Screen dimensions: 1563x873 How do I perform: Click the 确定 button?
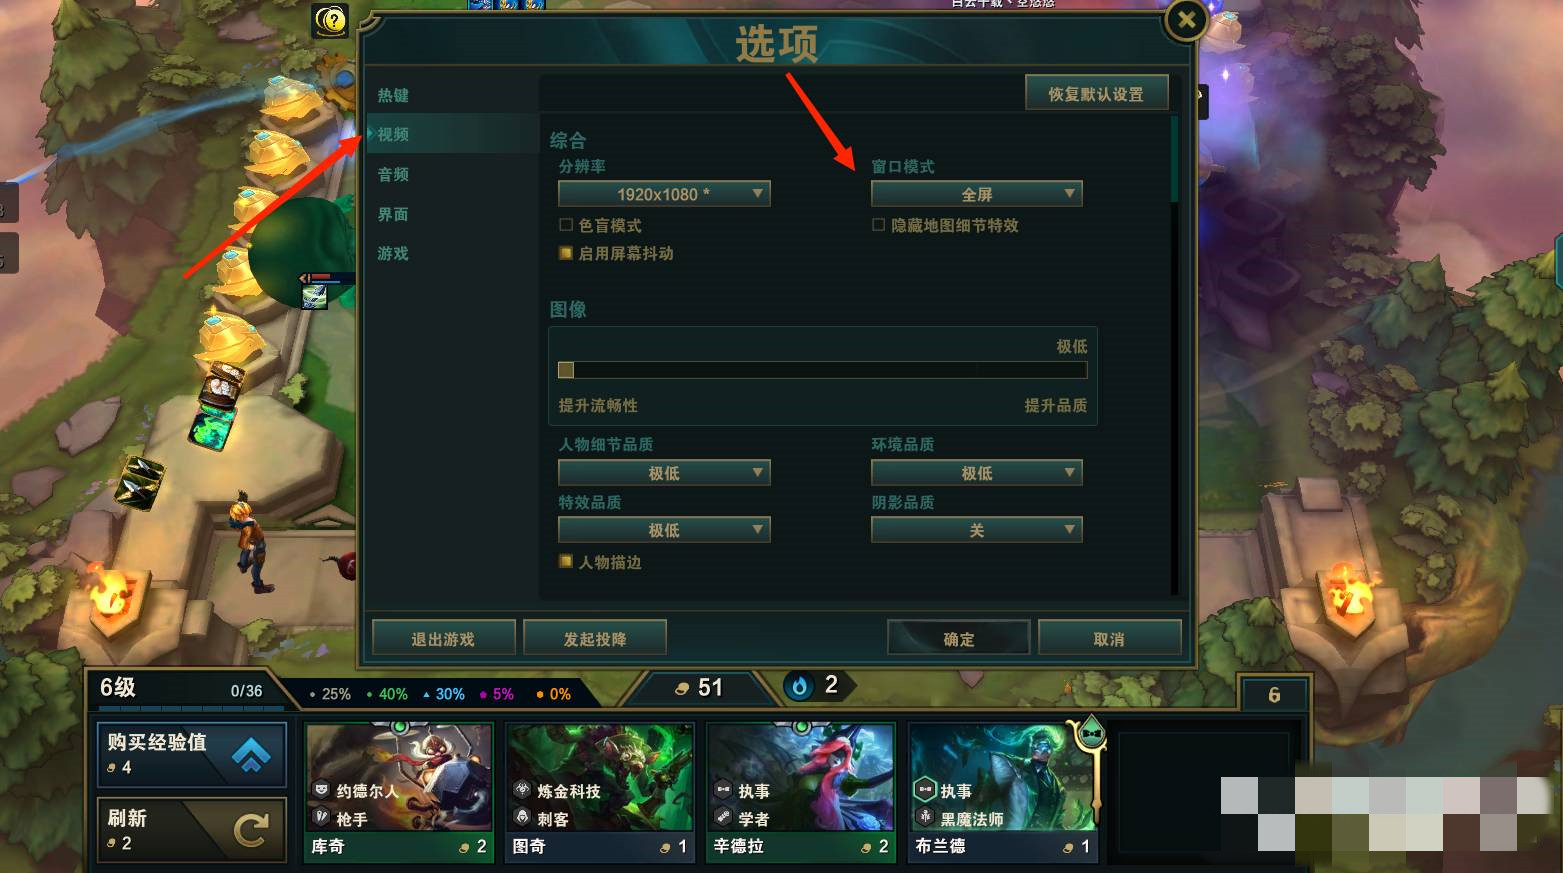(x=958, y=639)
